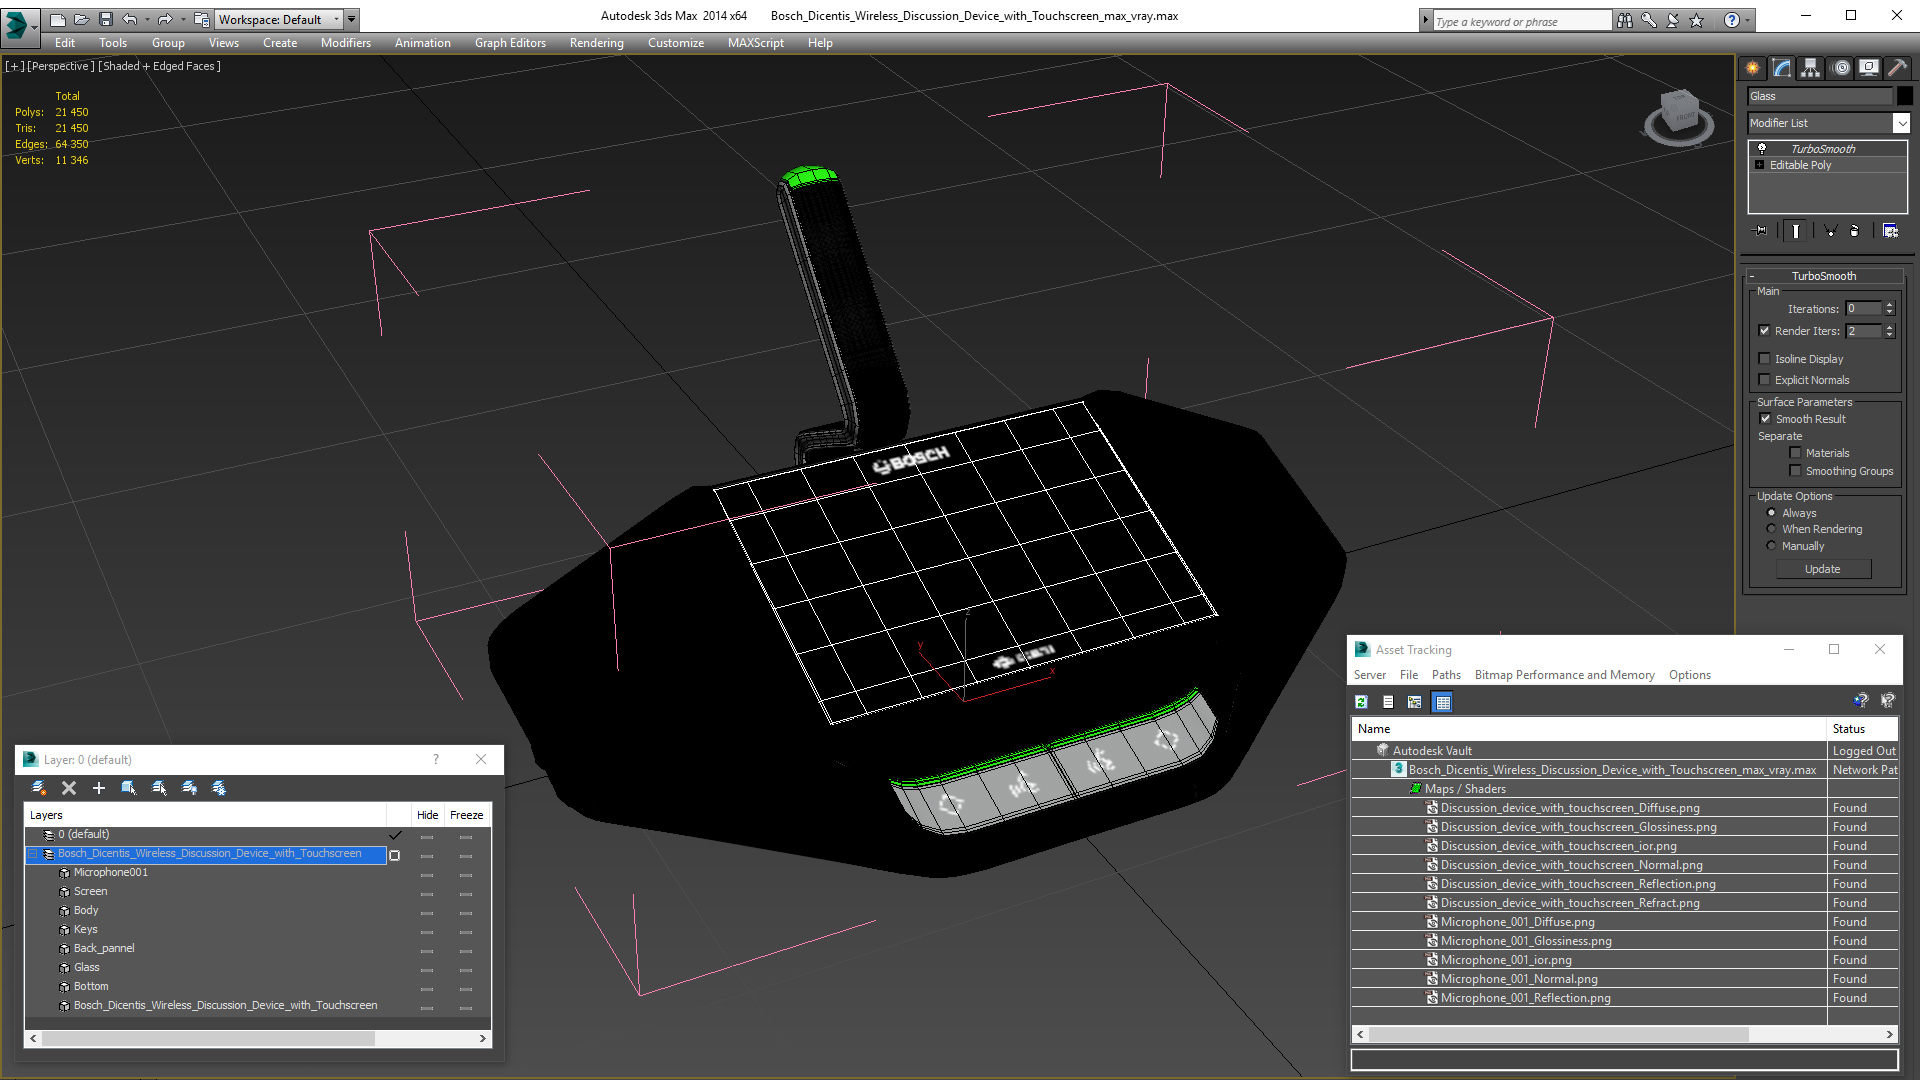Viewport: 1920px width, 1080px height.
Task: Open the Utilities hammer panel tab
Action: [x=1897, y=68]
